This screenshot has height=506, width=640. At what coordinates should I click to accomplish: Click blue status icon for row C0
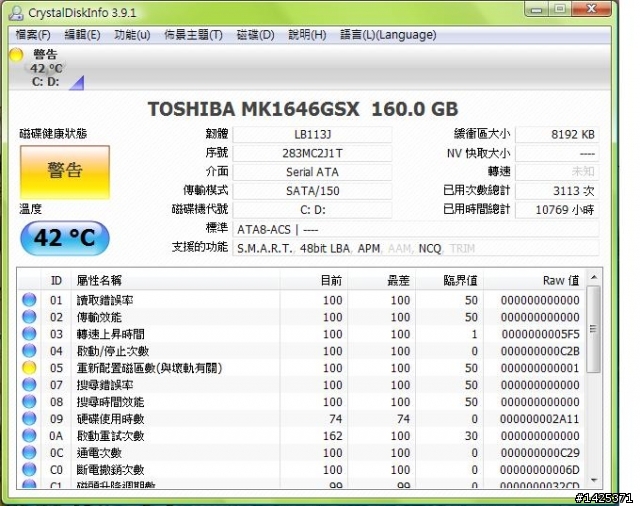29,469
